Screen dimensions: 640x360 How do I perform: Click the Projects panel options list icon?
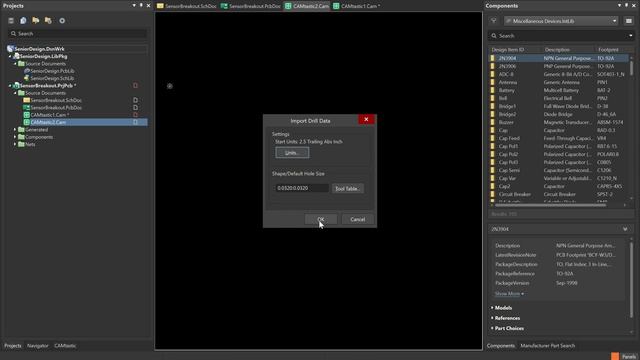[11, 20]
